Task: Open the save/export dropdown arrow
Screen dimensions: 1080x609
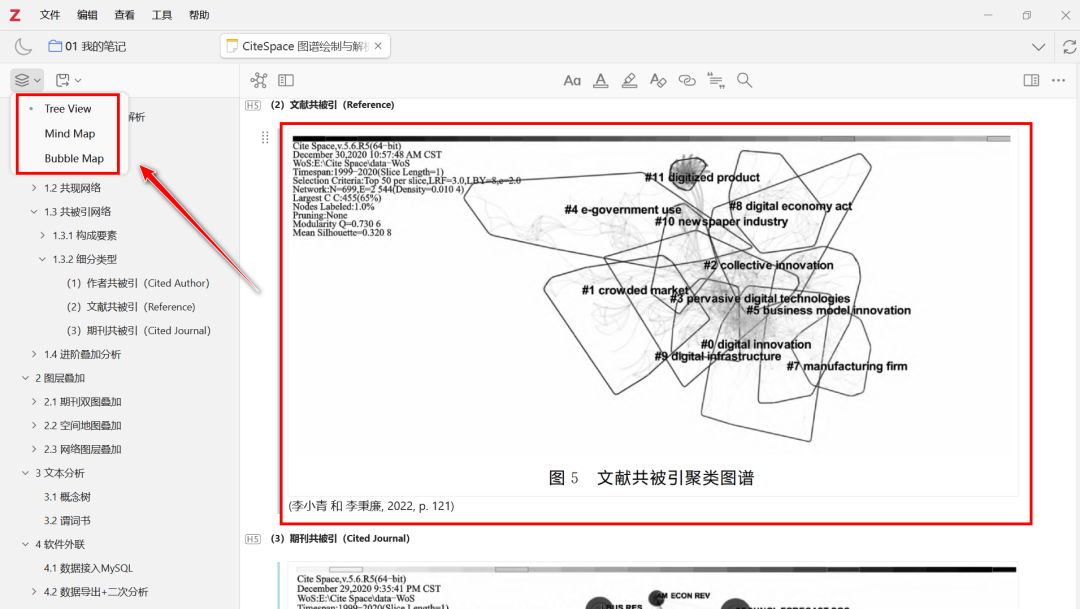Action: pyautogui.click(x=78, y=80)
